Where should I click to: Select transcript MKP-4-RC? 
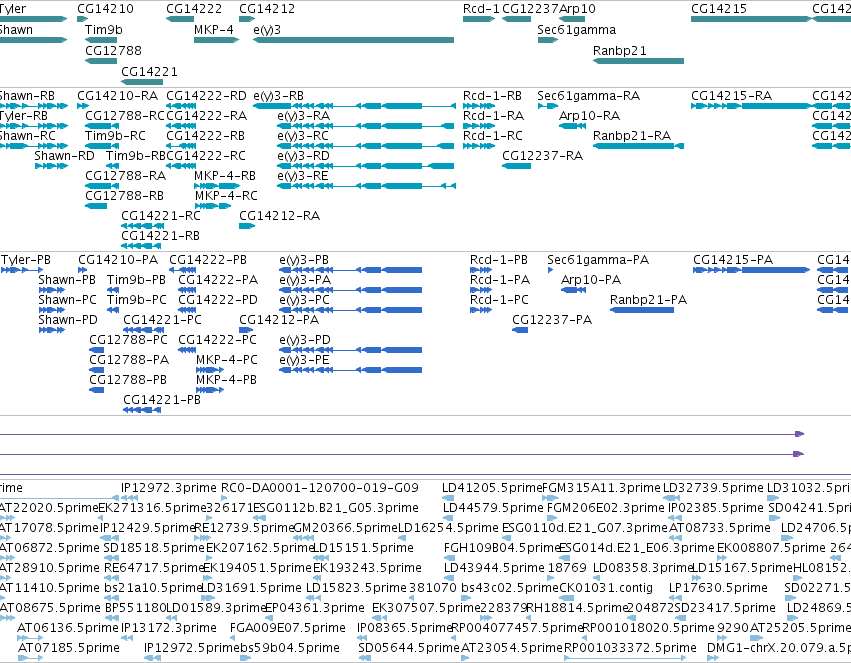point(213,206)
